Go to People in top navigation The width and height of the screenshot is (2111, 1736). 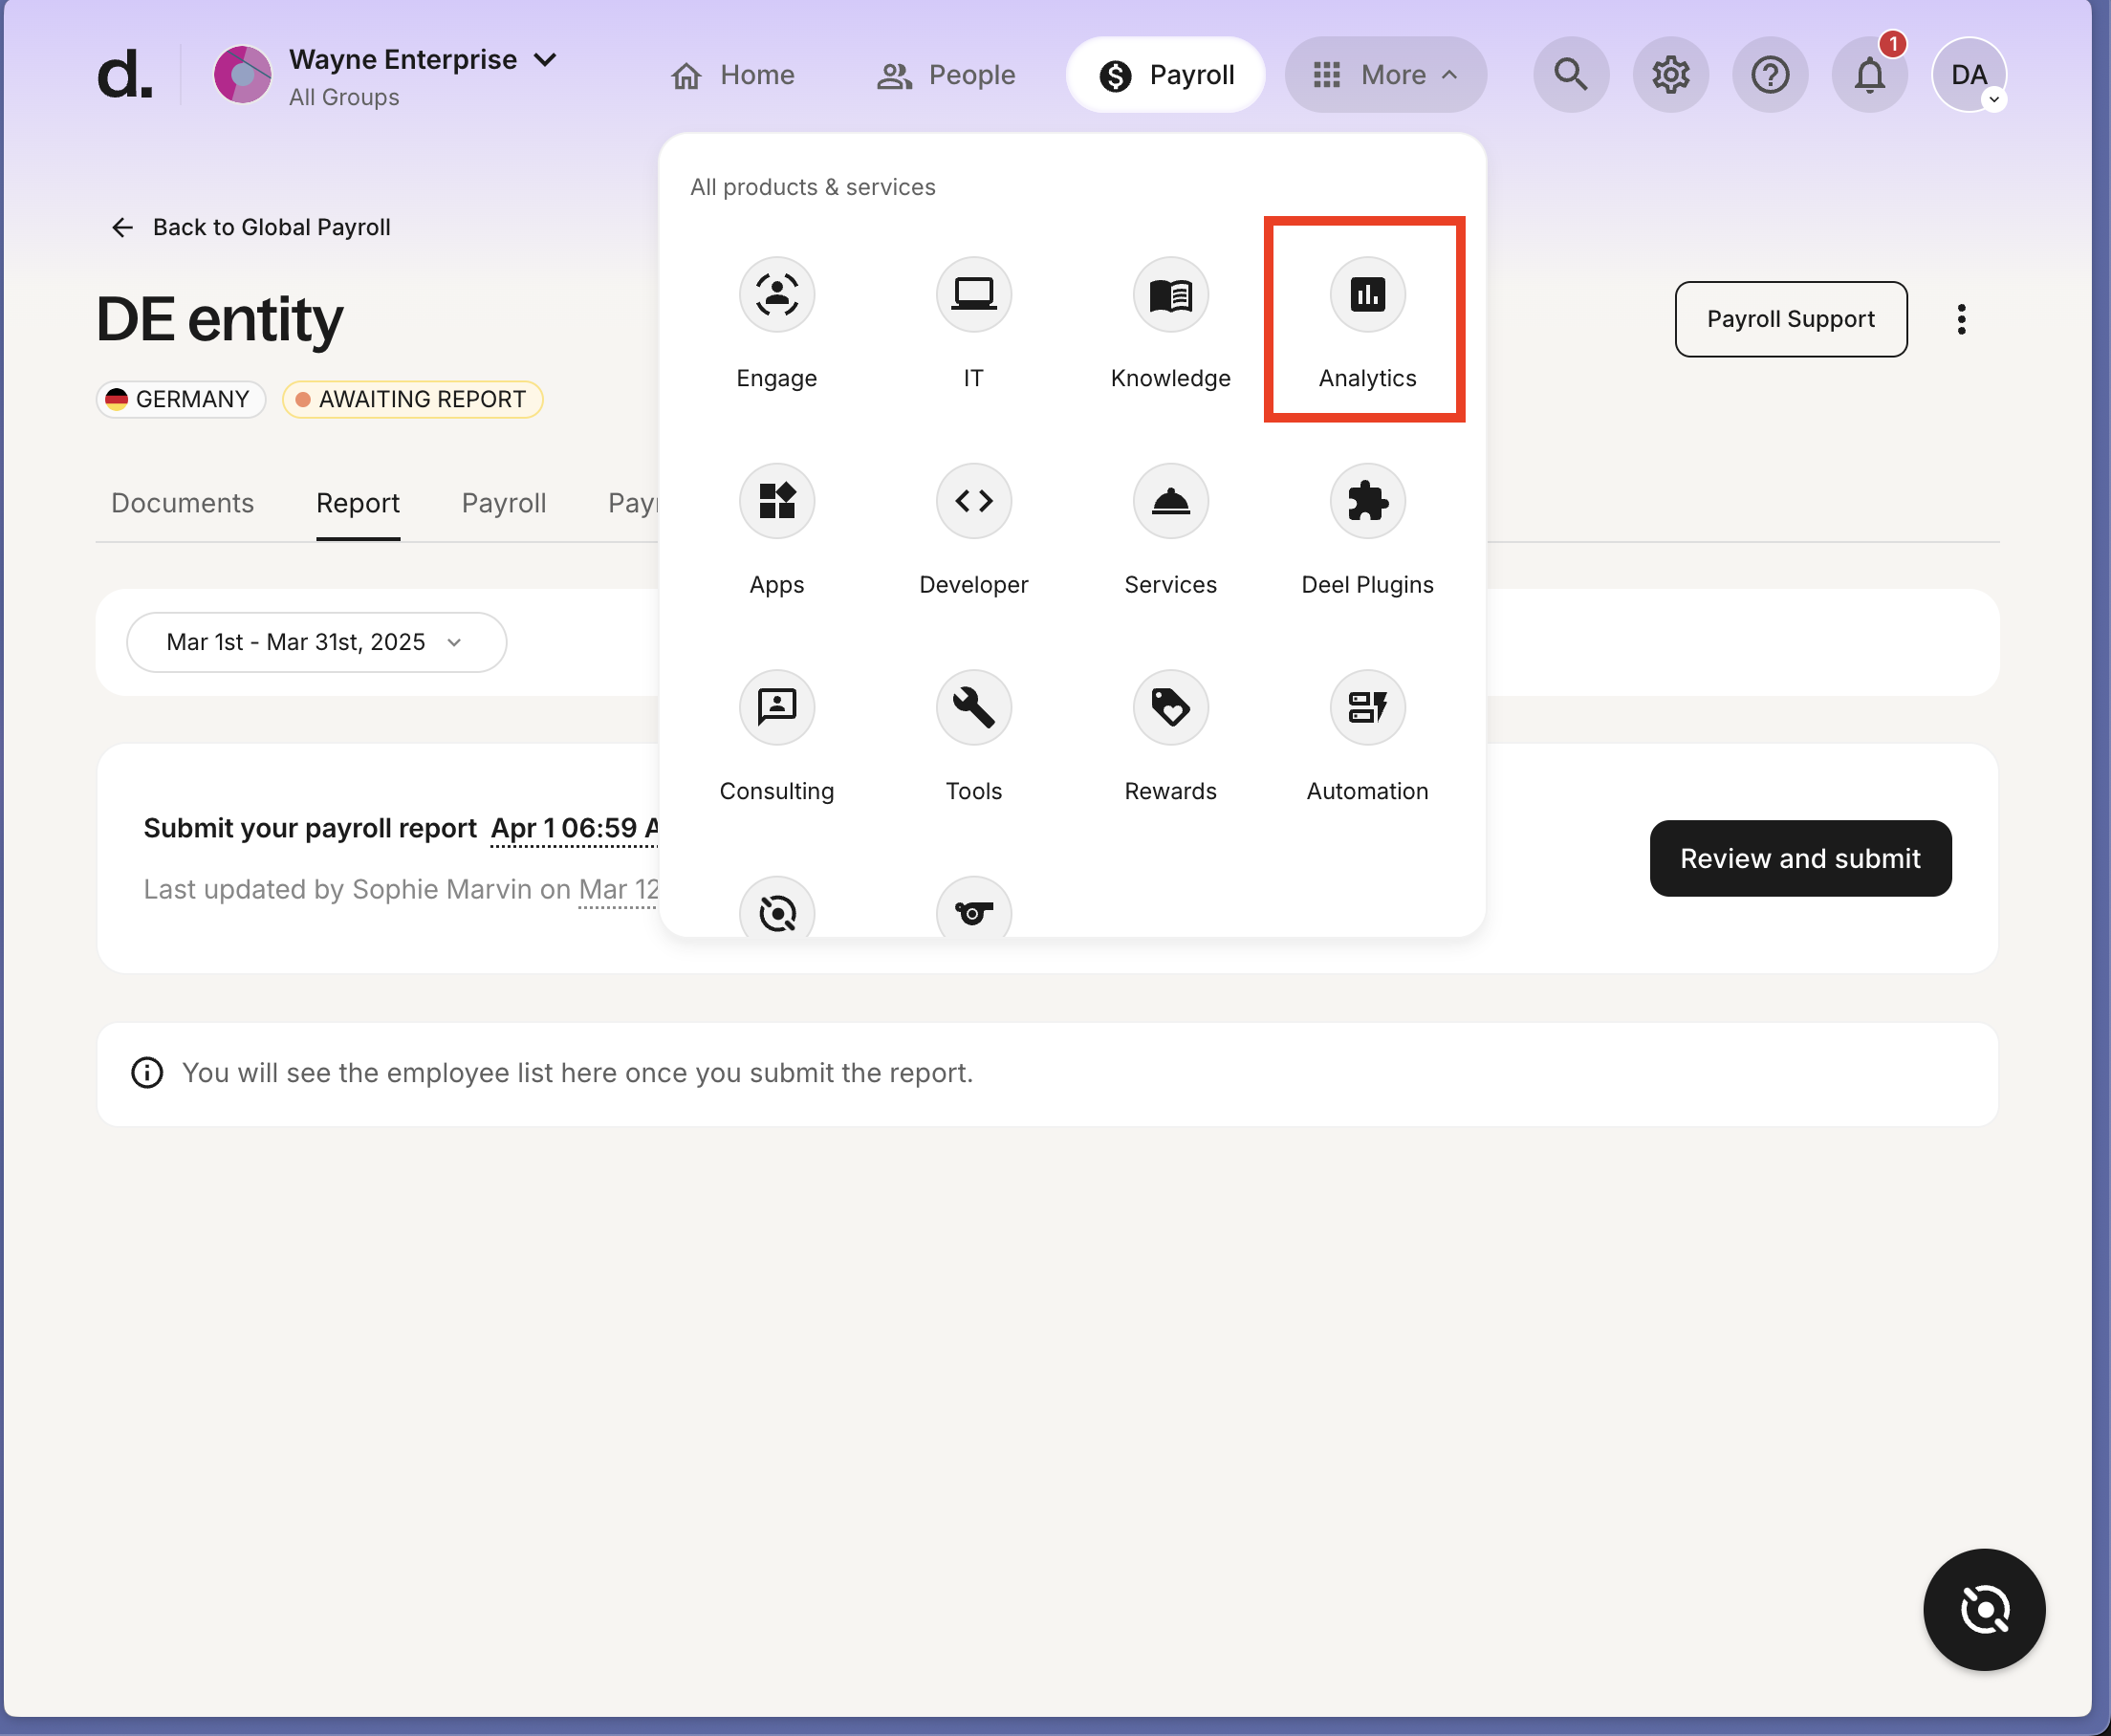946,75
